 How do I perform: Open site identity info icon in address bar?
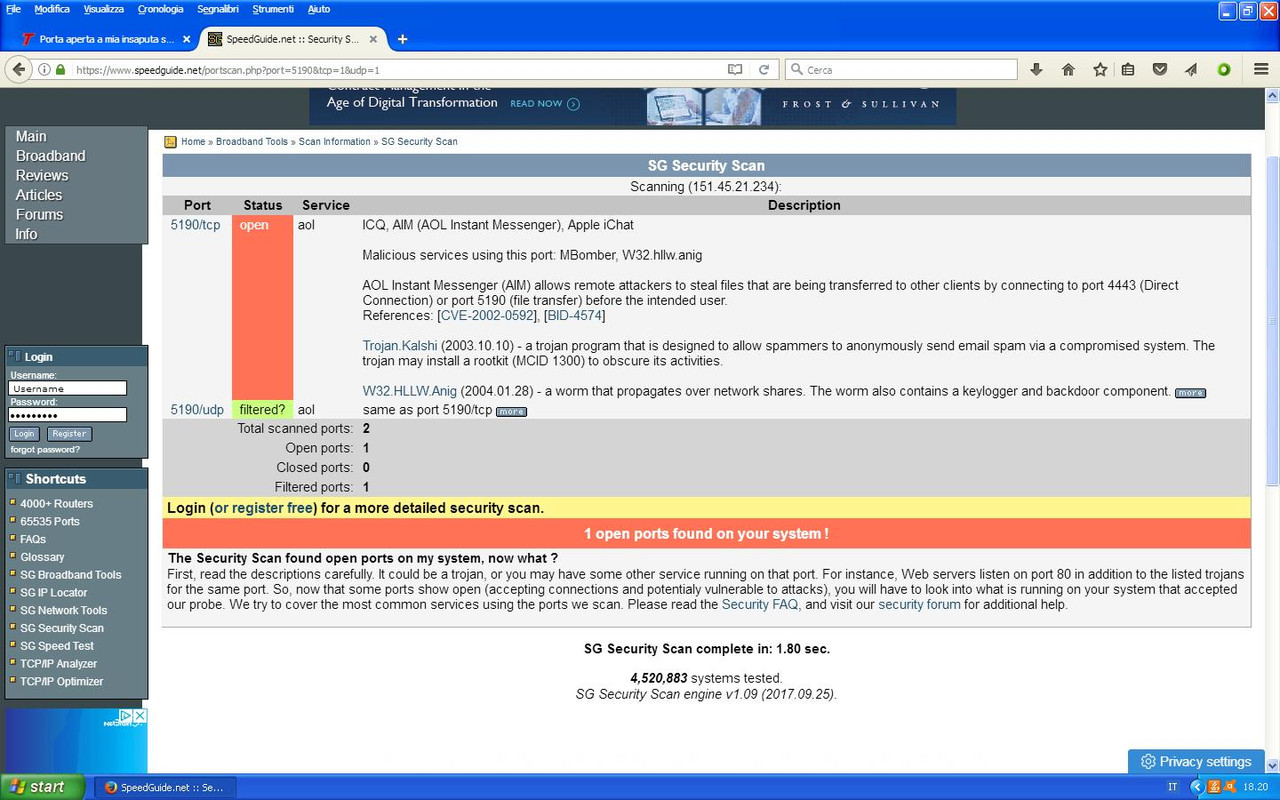(x=44, y=70)
